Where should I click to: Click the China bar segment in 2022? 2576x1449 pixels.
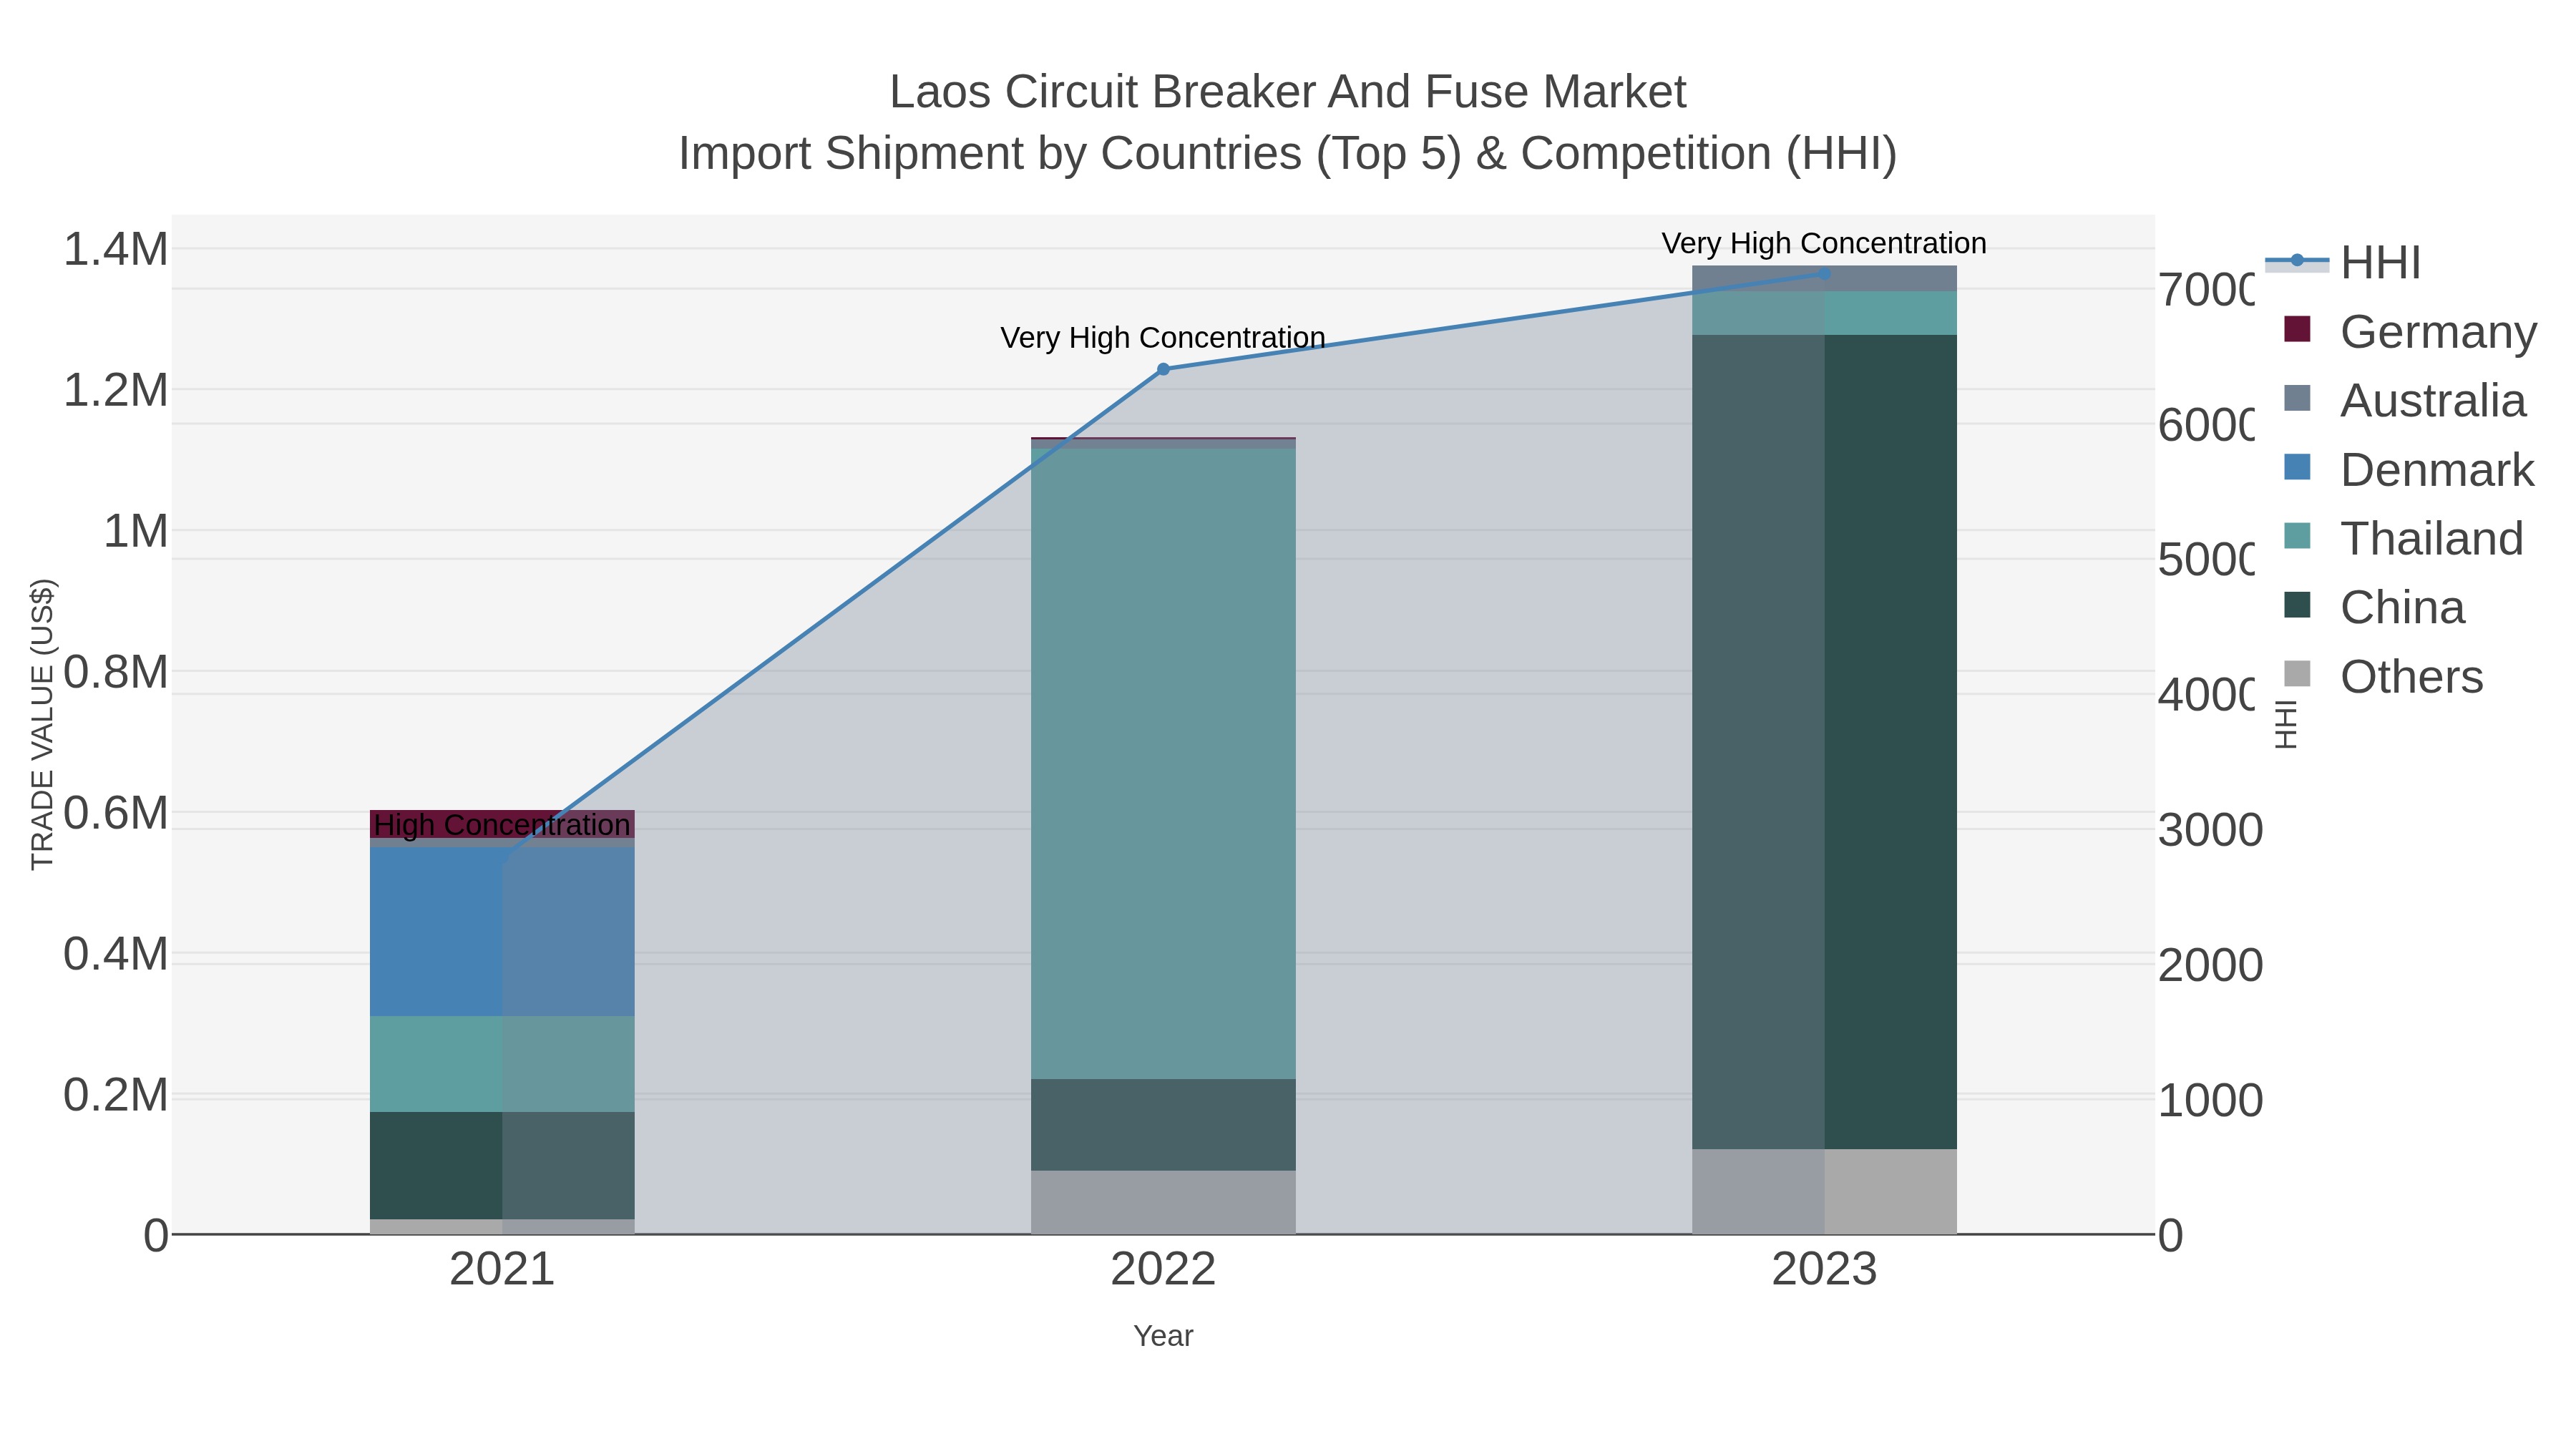pos(1163,1125)
